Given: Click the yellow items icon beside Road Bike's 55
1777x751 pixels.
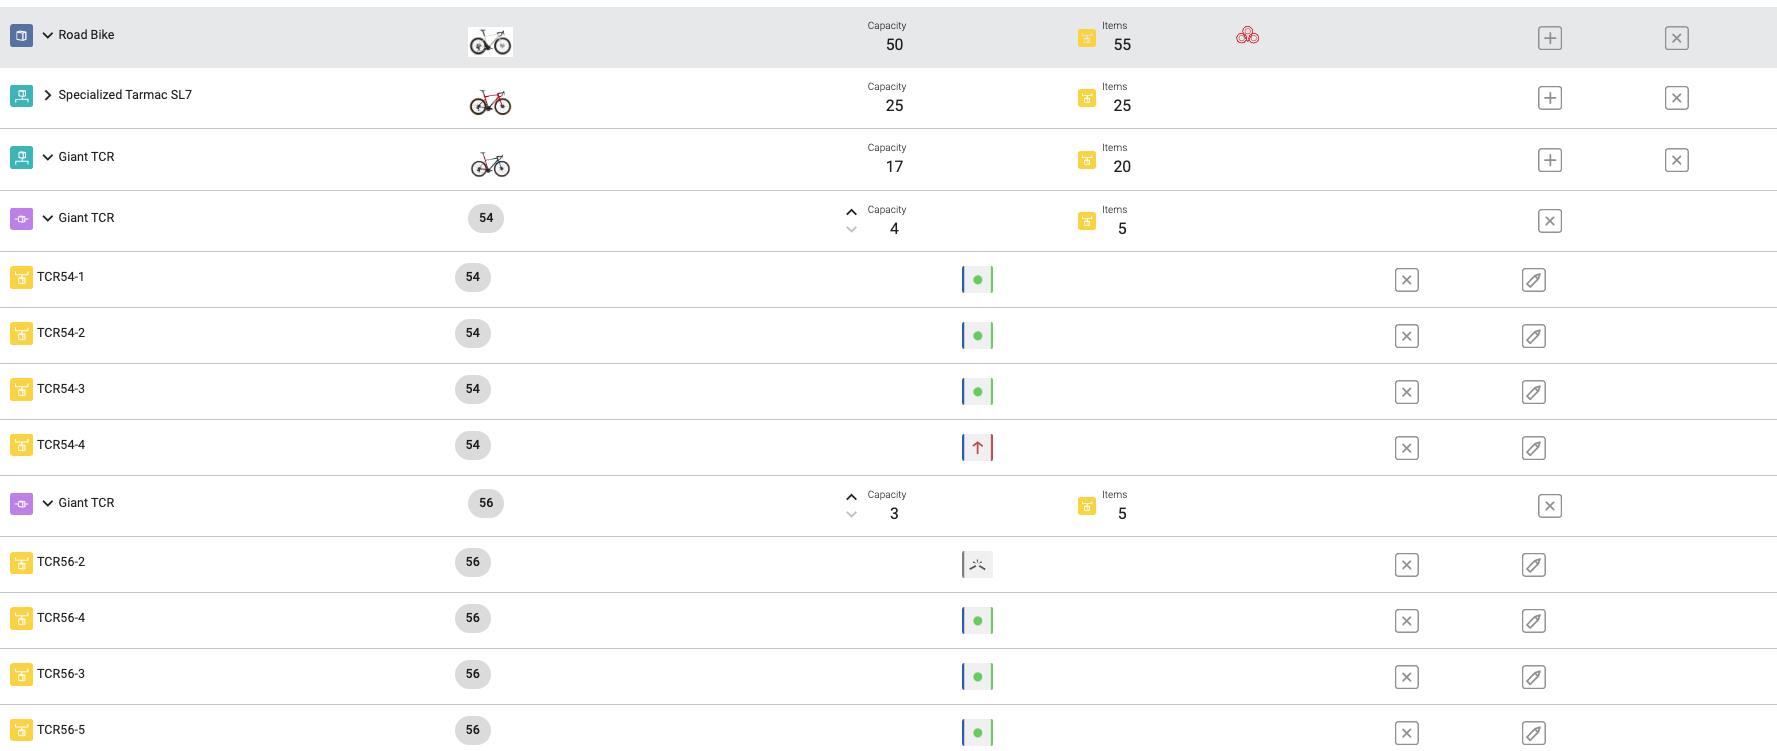Looking at the screenshot, I should click(x=1086, y=38).
